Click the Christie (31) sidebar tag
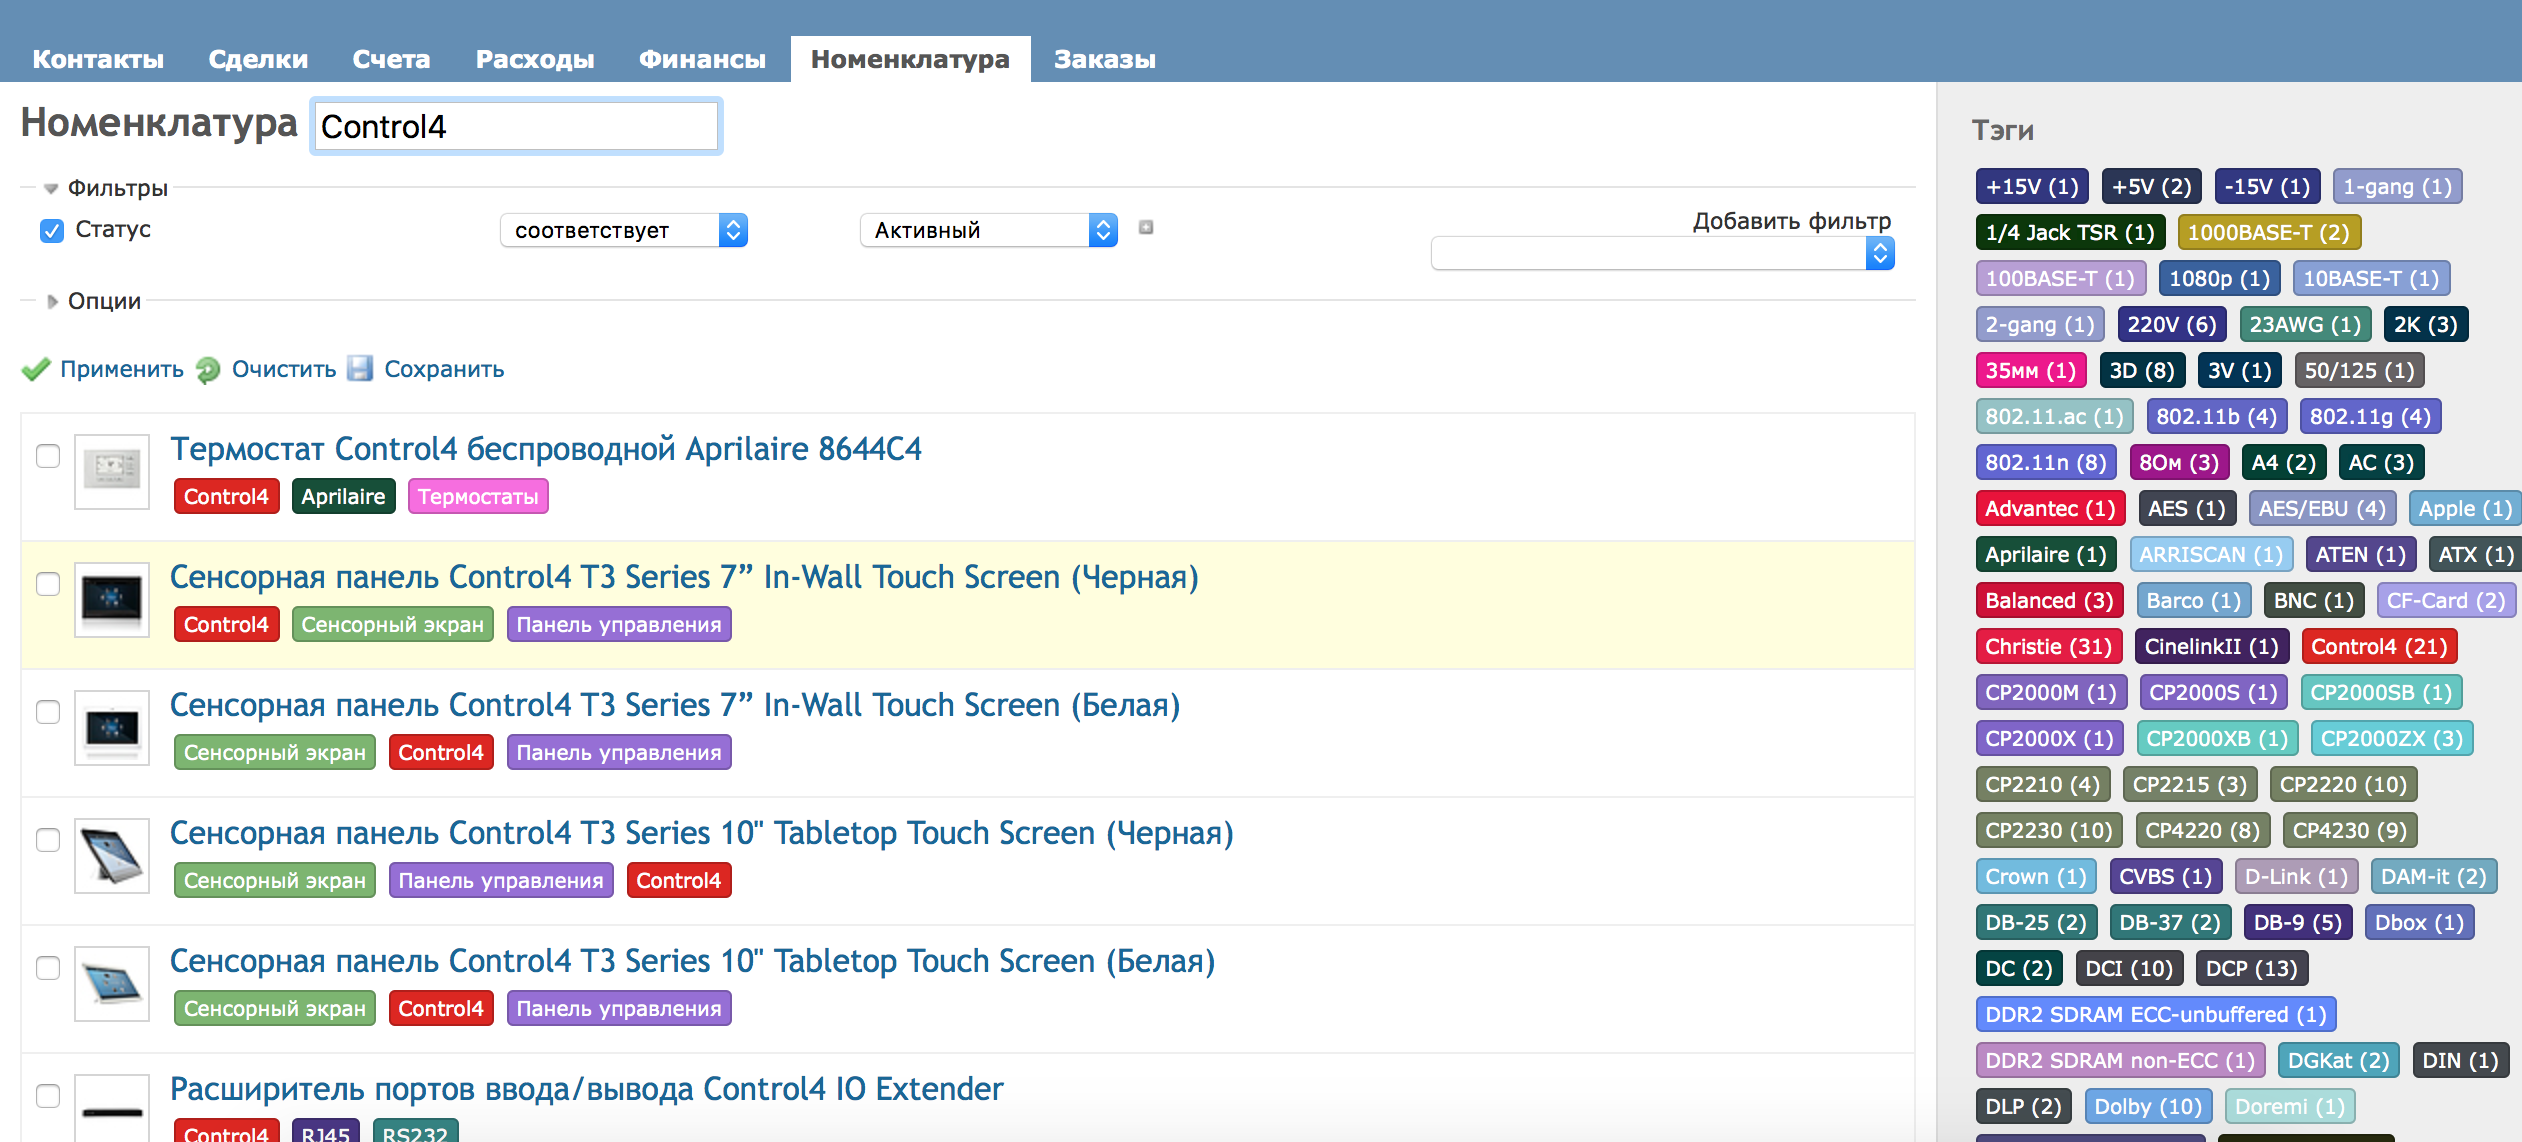Image resolution: width=2522 pixels, height=1142 pixels. tap(2048, 647)
